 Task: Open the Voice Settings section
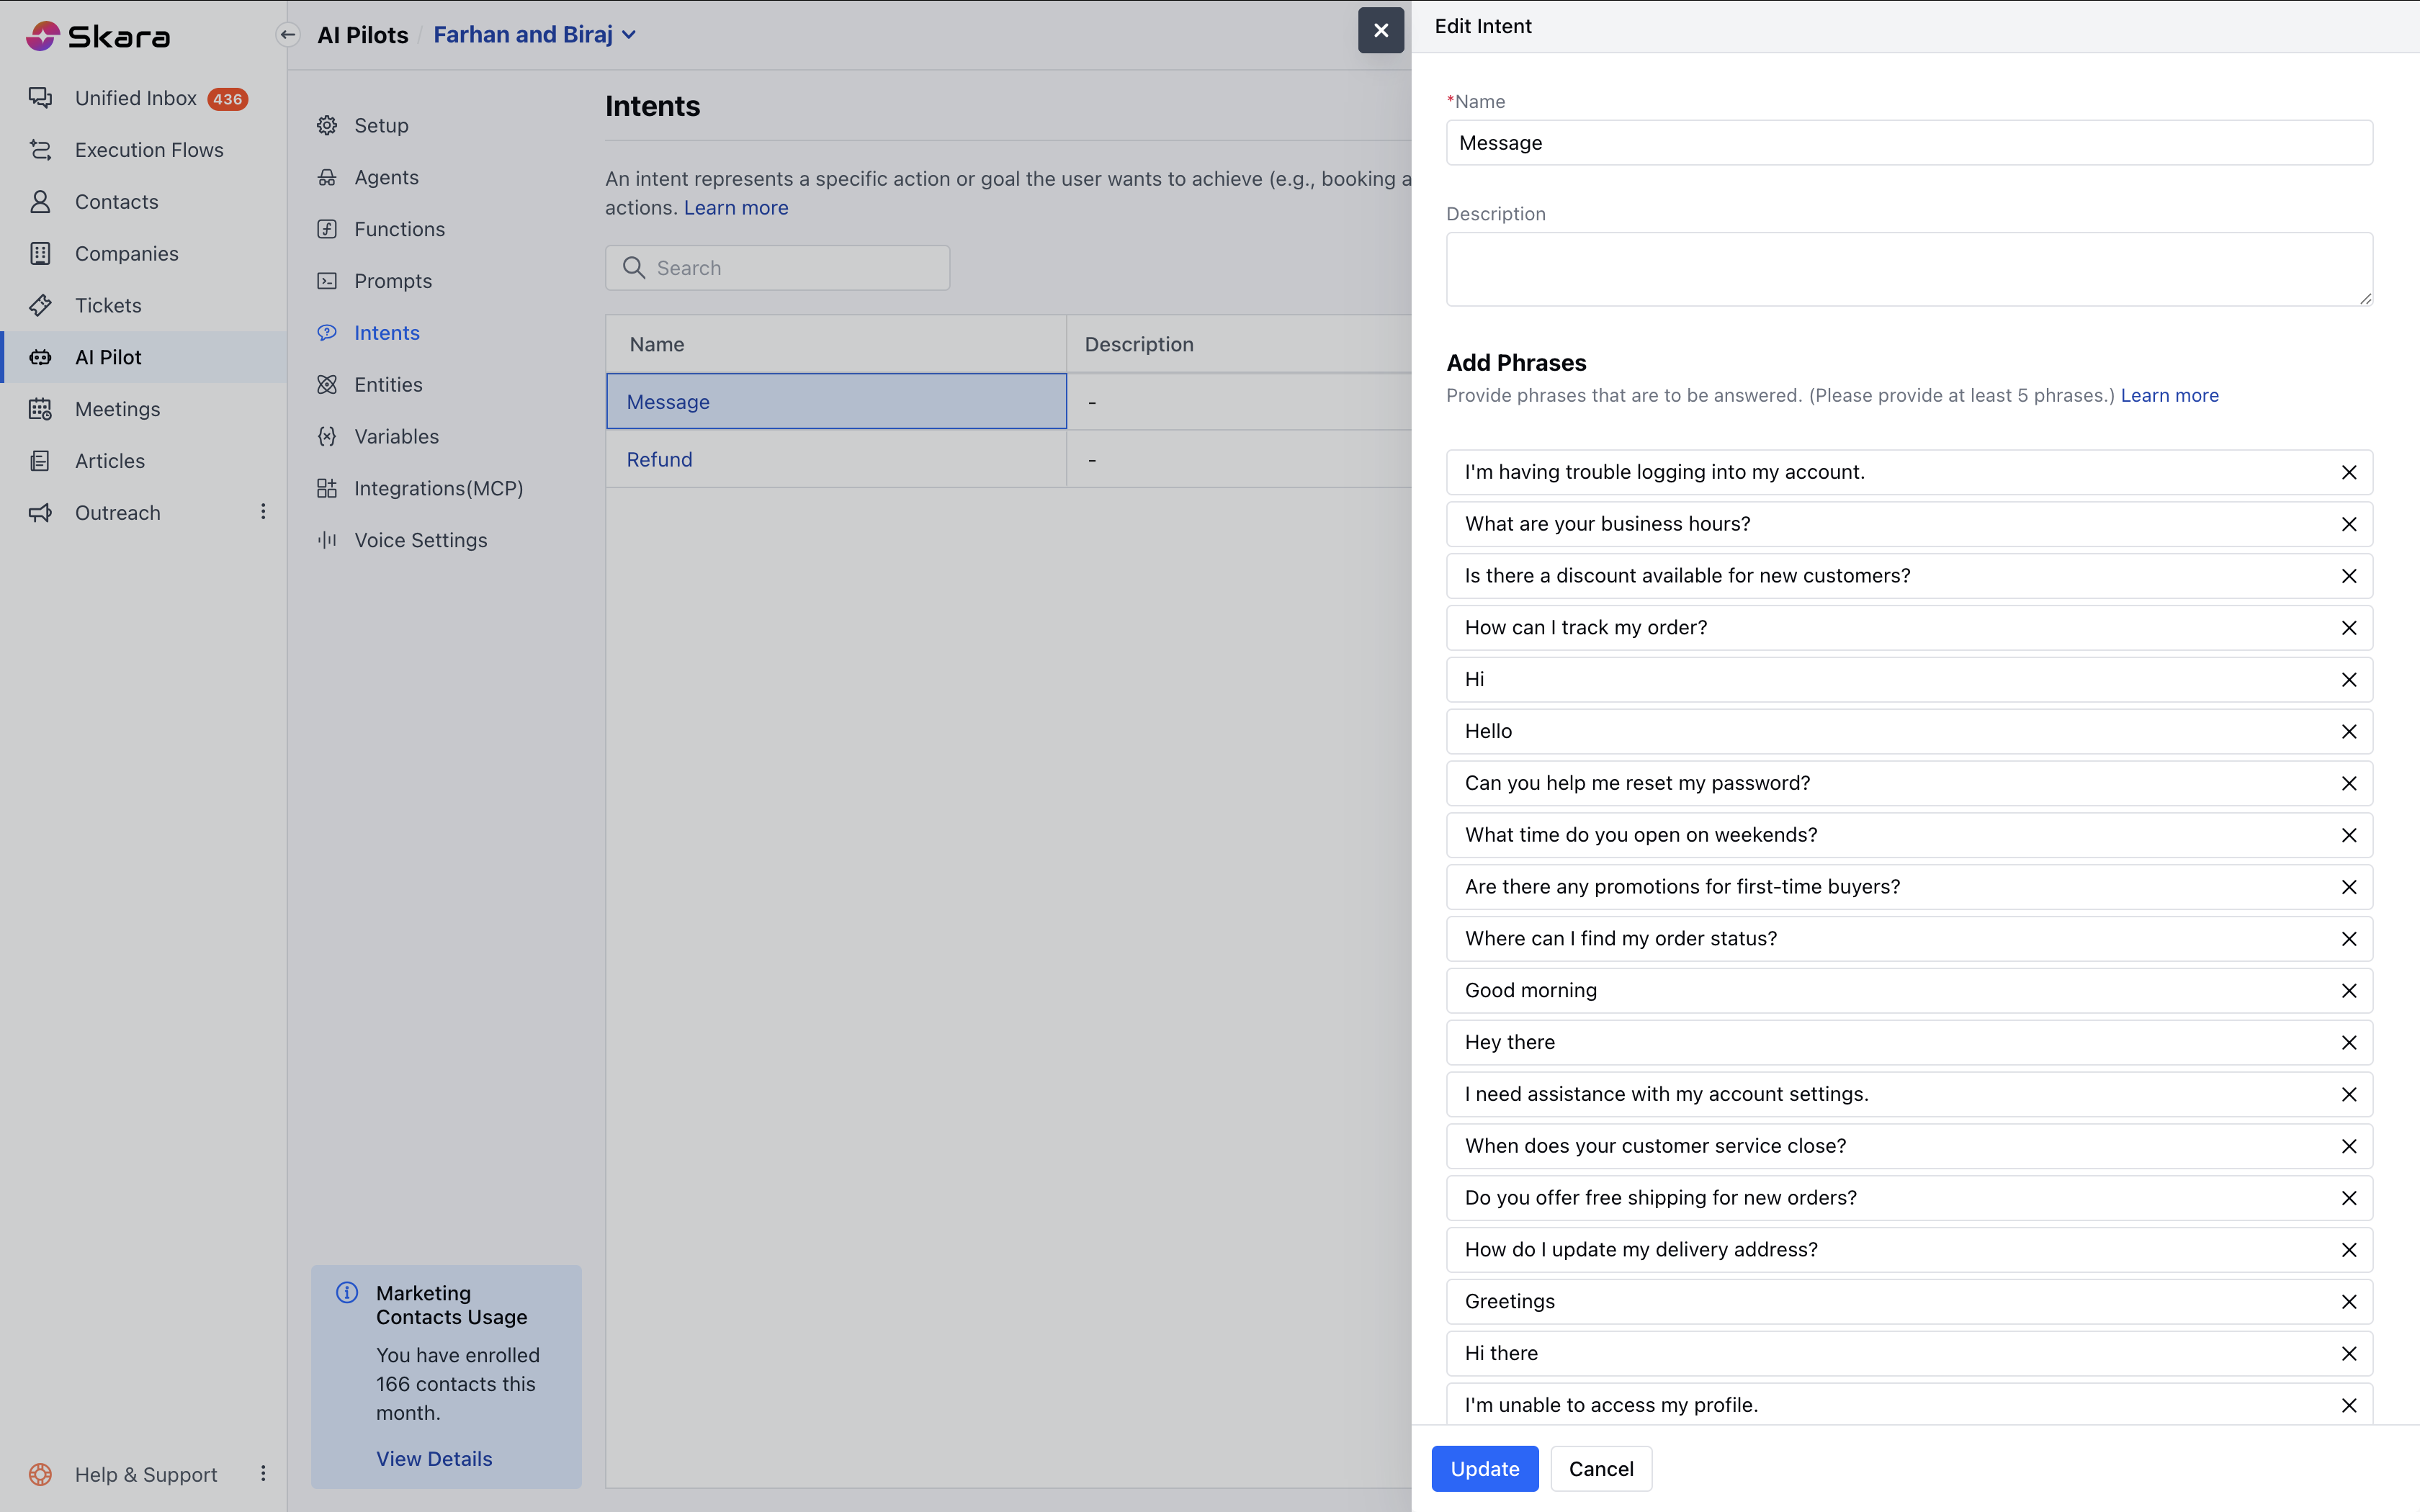point(420,540)
